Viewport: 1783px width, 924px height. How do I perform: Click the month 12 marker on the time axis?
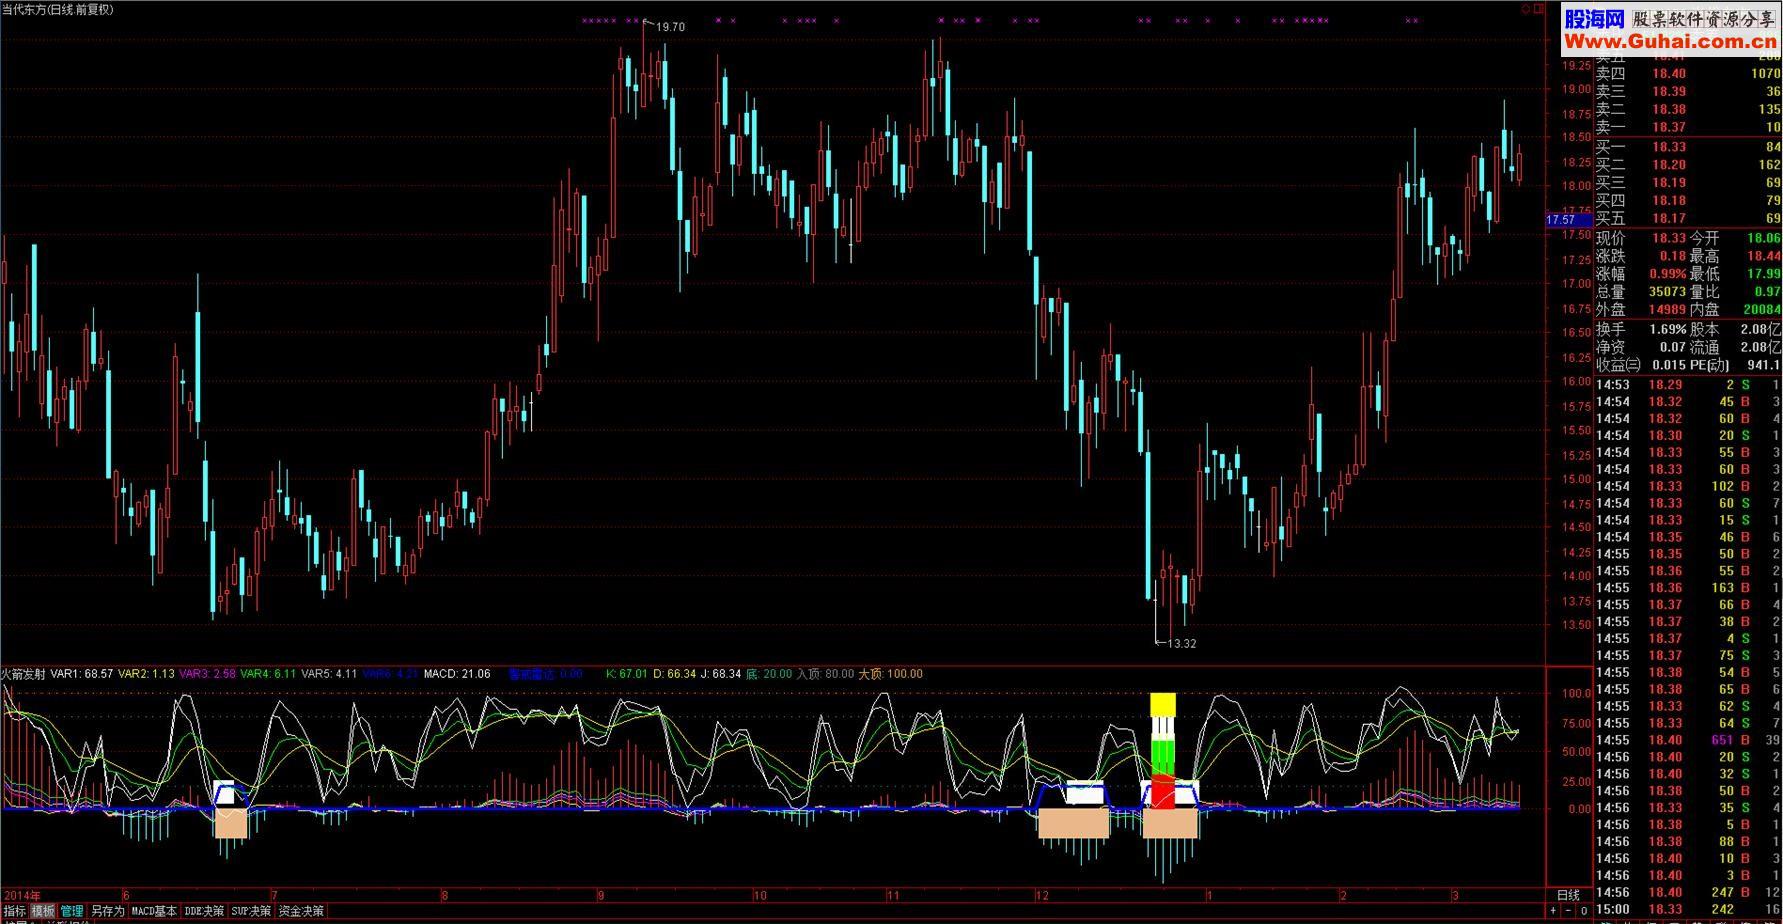click(1042, 895)
